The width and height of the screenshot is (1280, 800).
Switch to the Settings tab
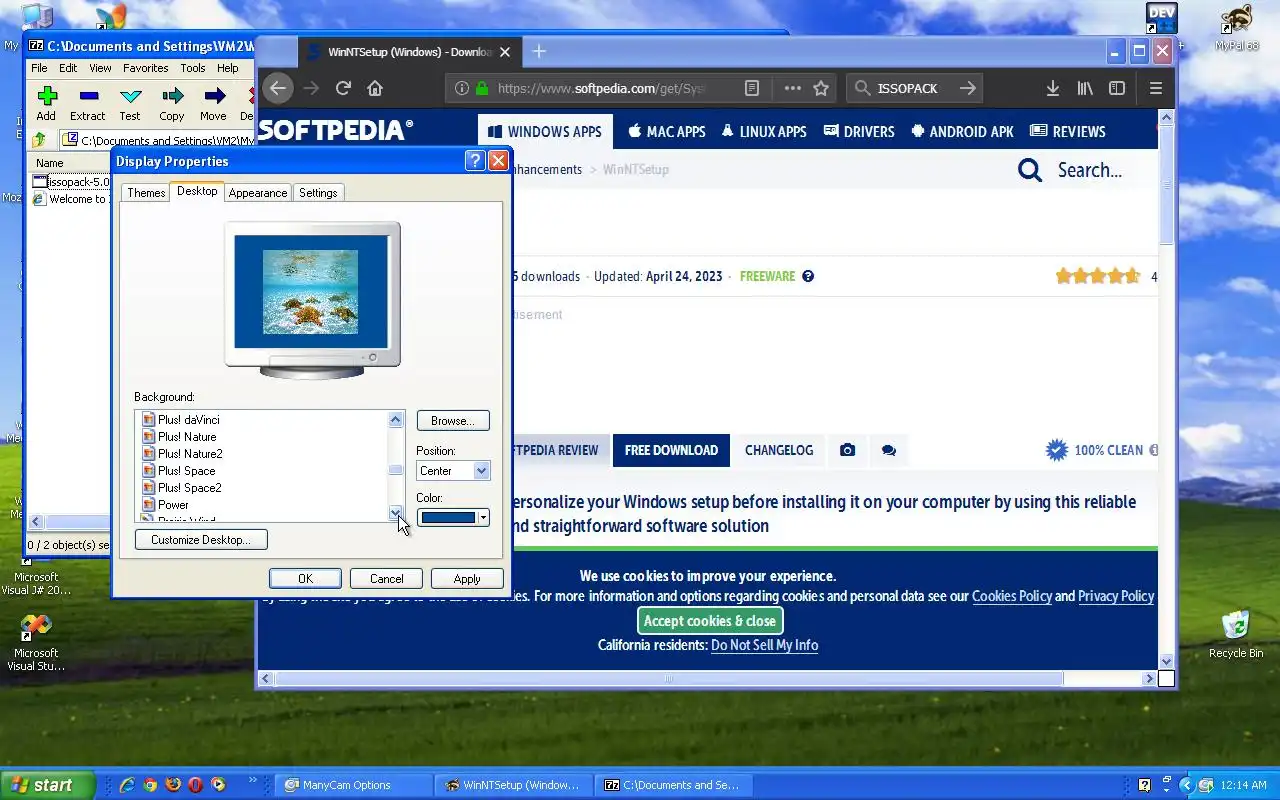click(x=318, y=193)
